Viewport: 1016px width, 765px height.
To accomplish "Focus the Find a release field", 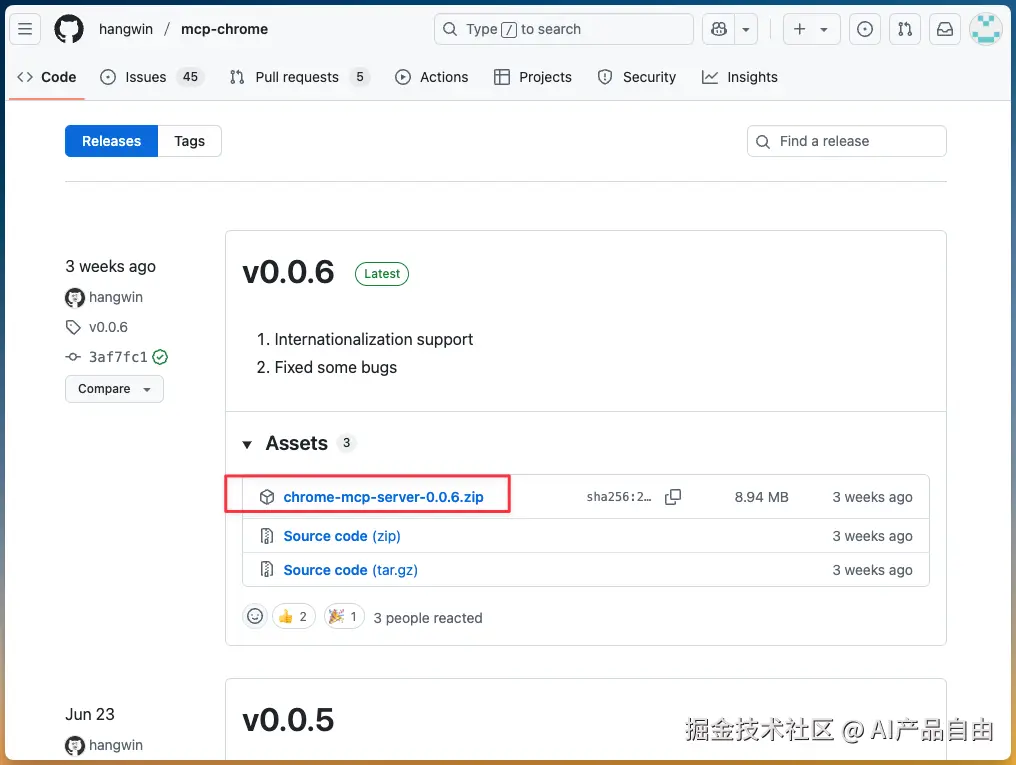I will [846, 141].
